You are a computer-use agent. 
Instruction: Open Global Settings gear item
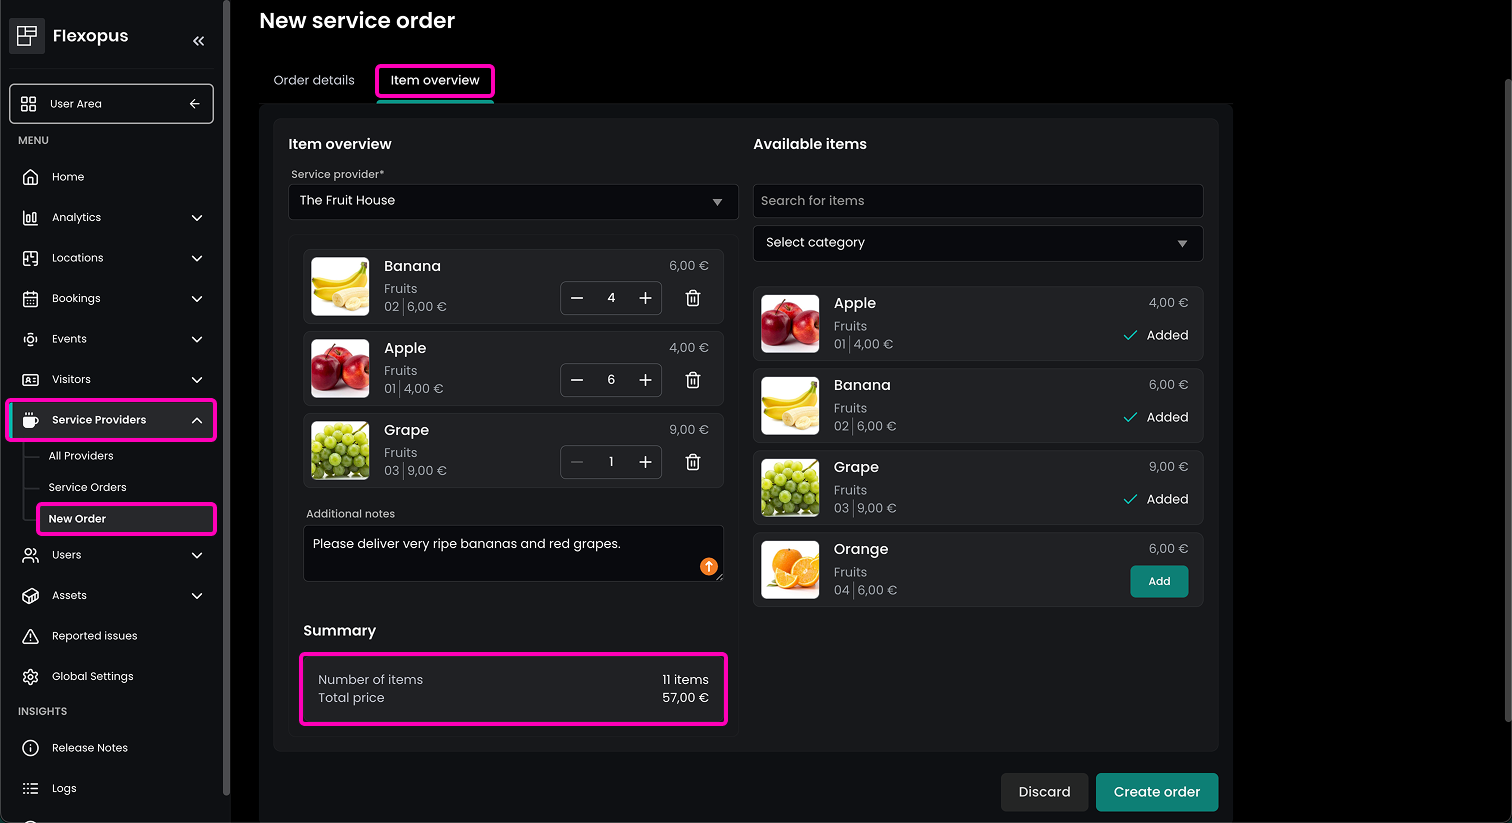pyautogui.click(x=92, y=677)
